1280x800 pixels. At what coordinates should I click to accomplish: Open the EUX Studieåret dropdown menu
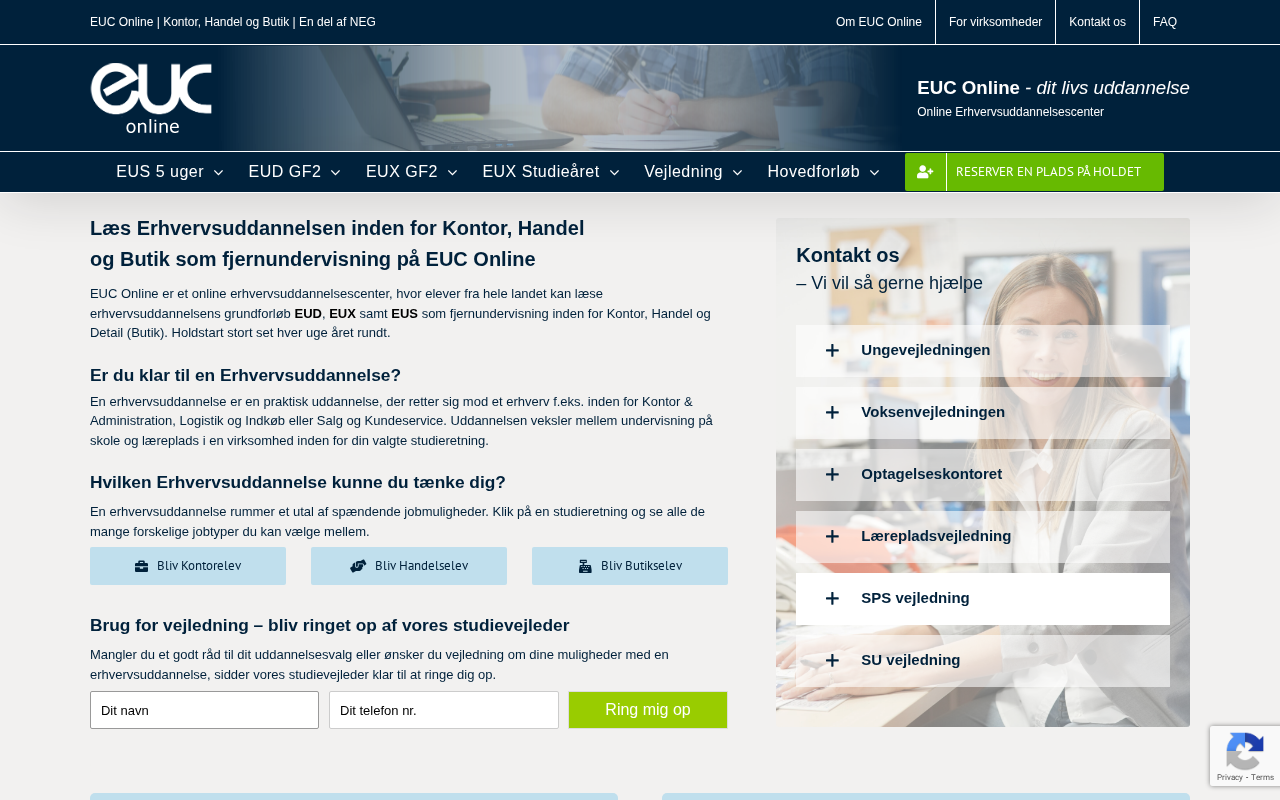pyautogui.click(x=551, y=172)
